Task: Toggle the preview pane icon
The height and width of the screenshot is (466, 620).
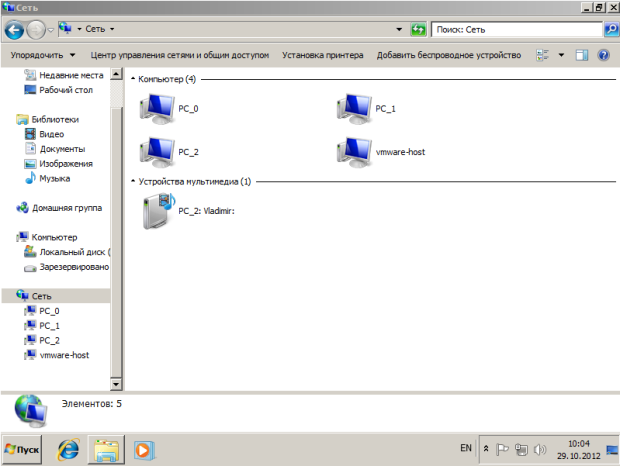Action: (x=582, y=55)
